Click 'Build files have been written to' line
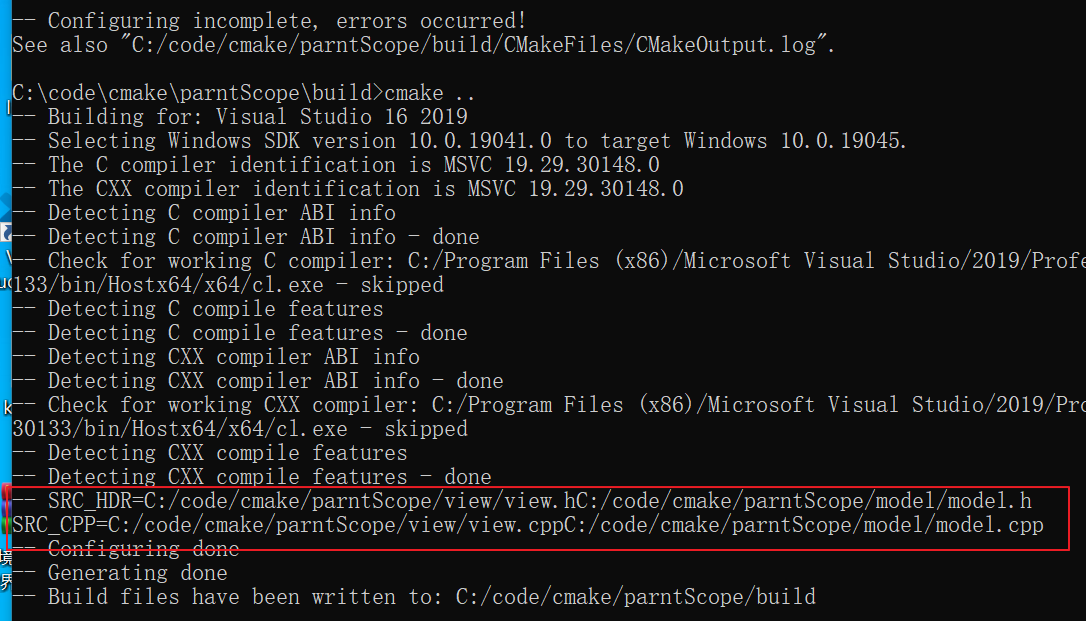 pos(414,597)
